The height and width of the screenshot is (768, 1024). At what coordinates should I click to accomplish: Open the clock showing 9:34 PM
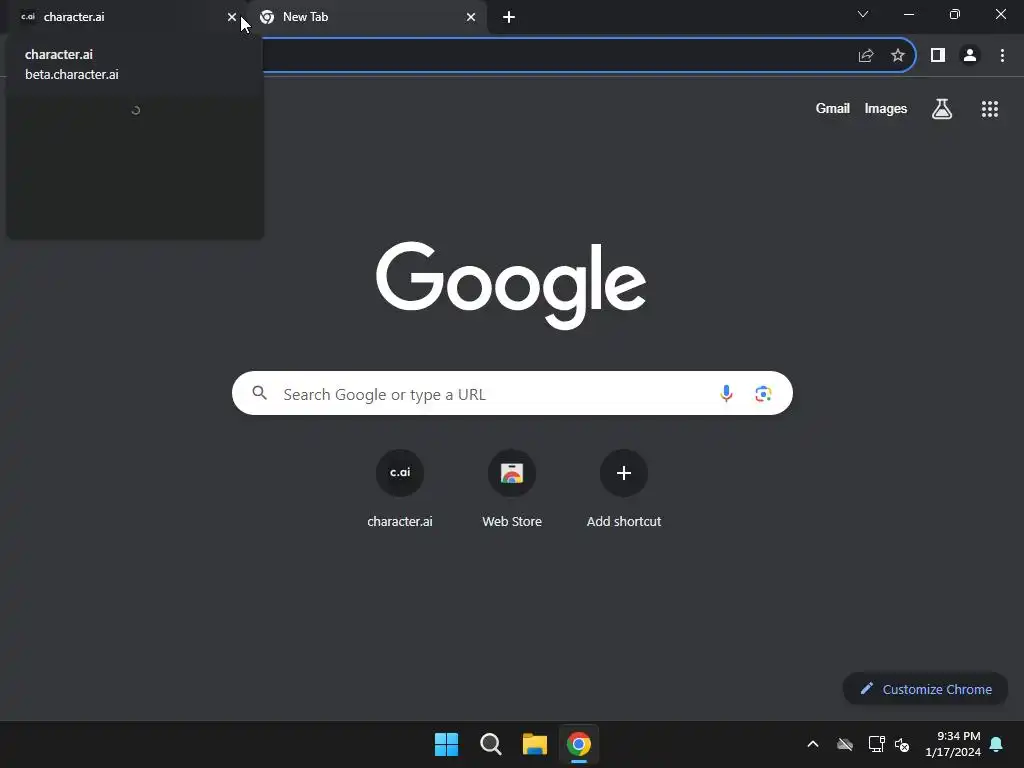tap(953, 744)
